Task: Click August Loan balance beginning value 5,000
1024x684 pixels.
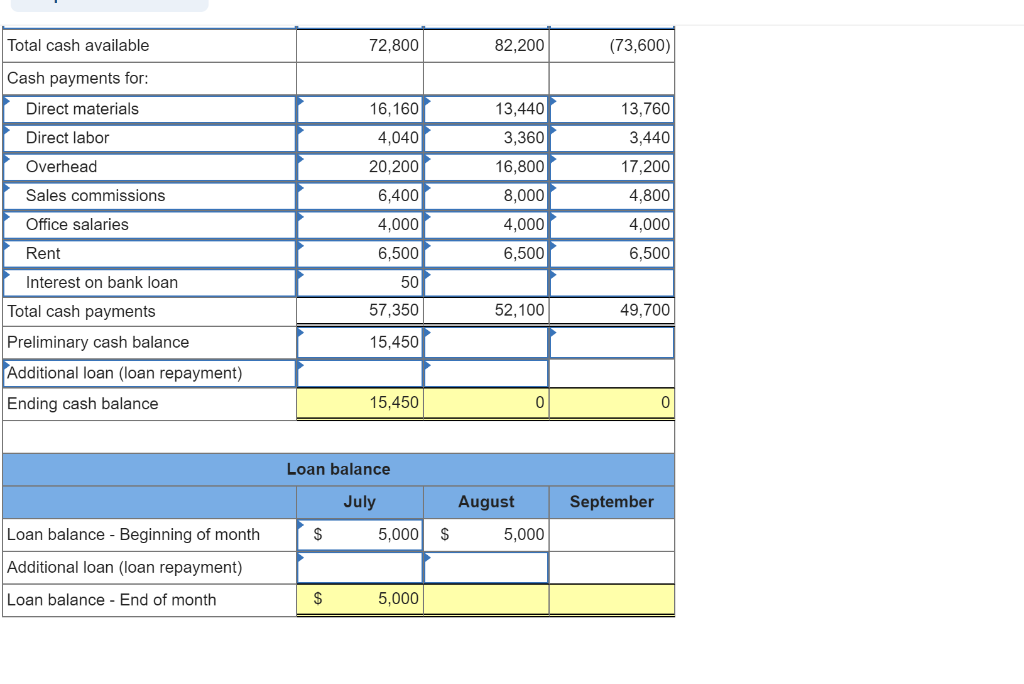Action: (486, 534)
